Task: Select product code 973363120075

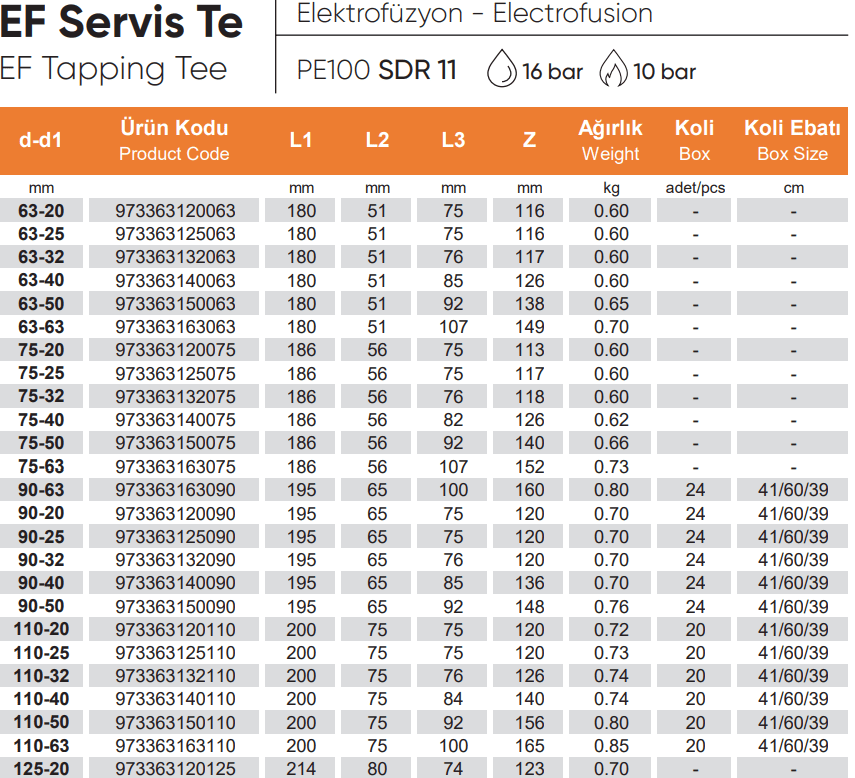Action: pos(175,349)
